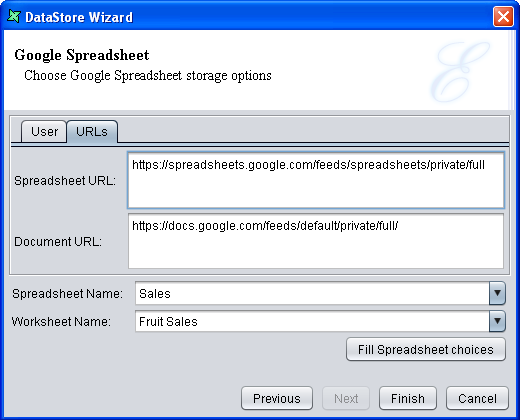Click the Finish button
Viewport: 521px width, 420px height.
click(408, 398)
